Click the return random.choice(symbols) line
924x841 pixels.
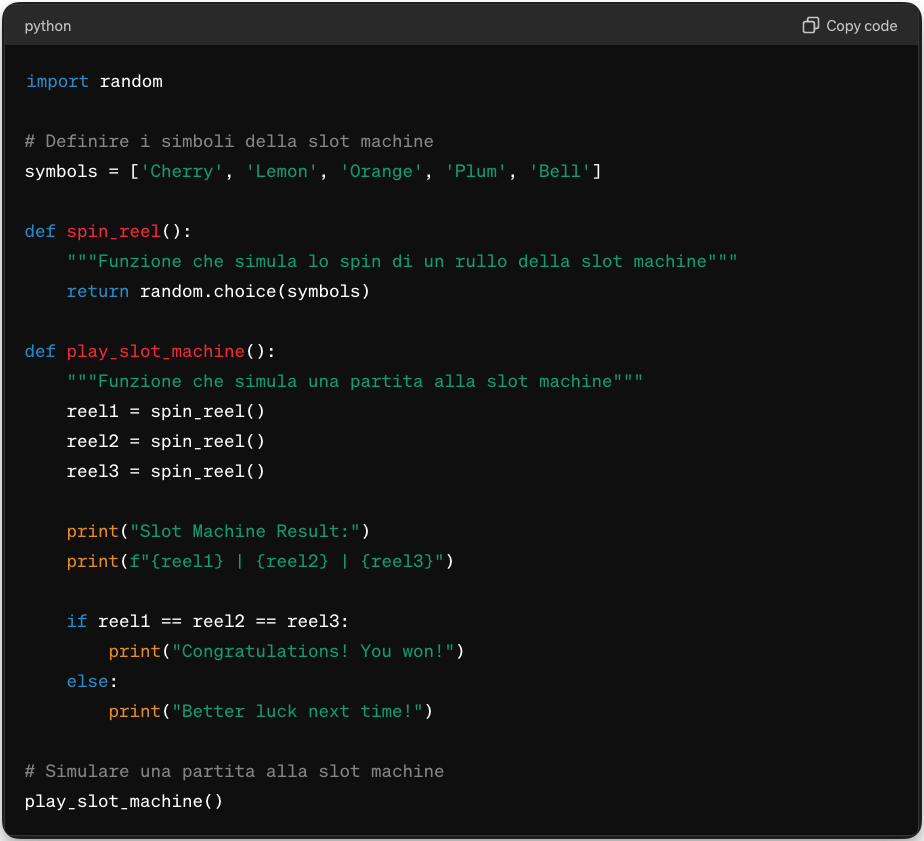[x=218, y=291]
